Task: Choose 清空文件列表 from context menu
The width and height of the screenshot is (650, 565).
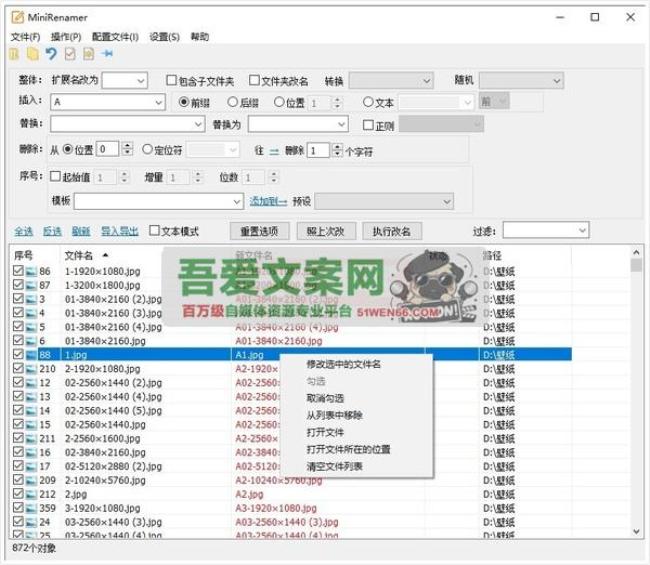Action: pyautogui.click(x=334, y=466)
